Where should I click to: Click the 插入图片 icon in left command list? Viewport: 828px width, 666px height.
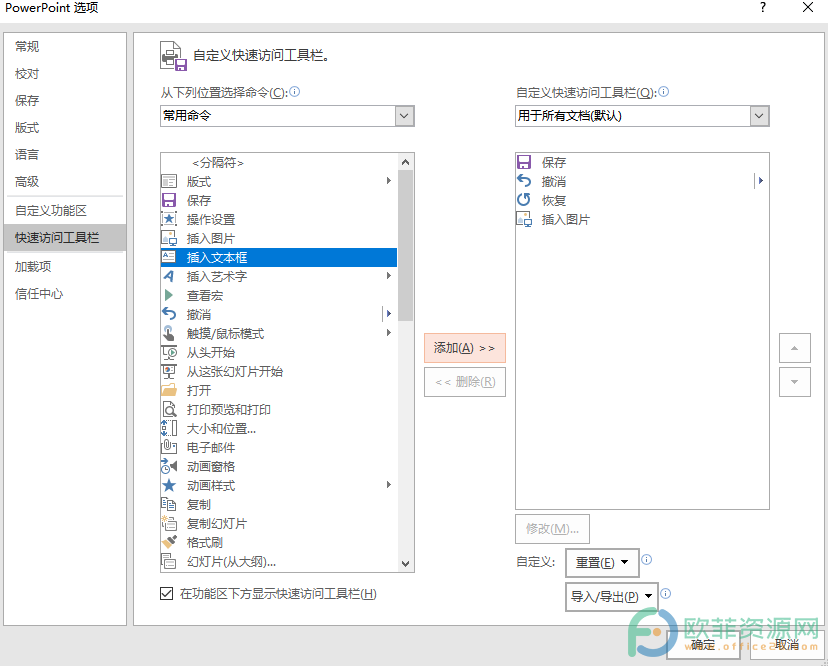(169, 239)
